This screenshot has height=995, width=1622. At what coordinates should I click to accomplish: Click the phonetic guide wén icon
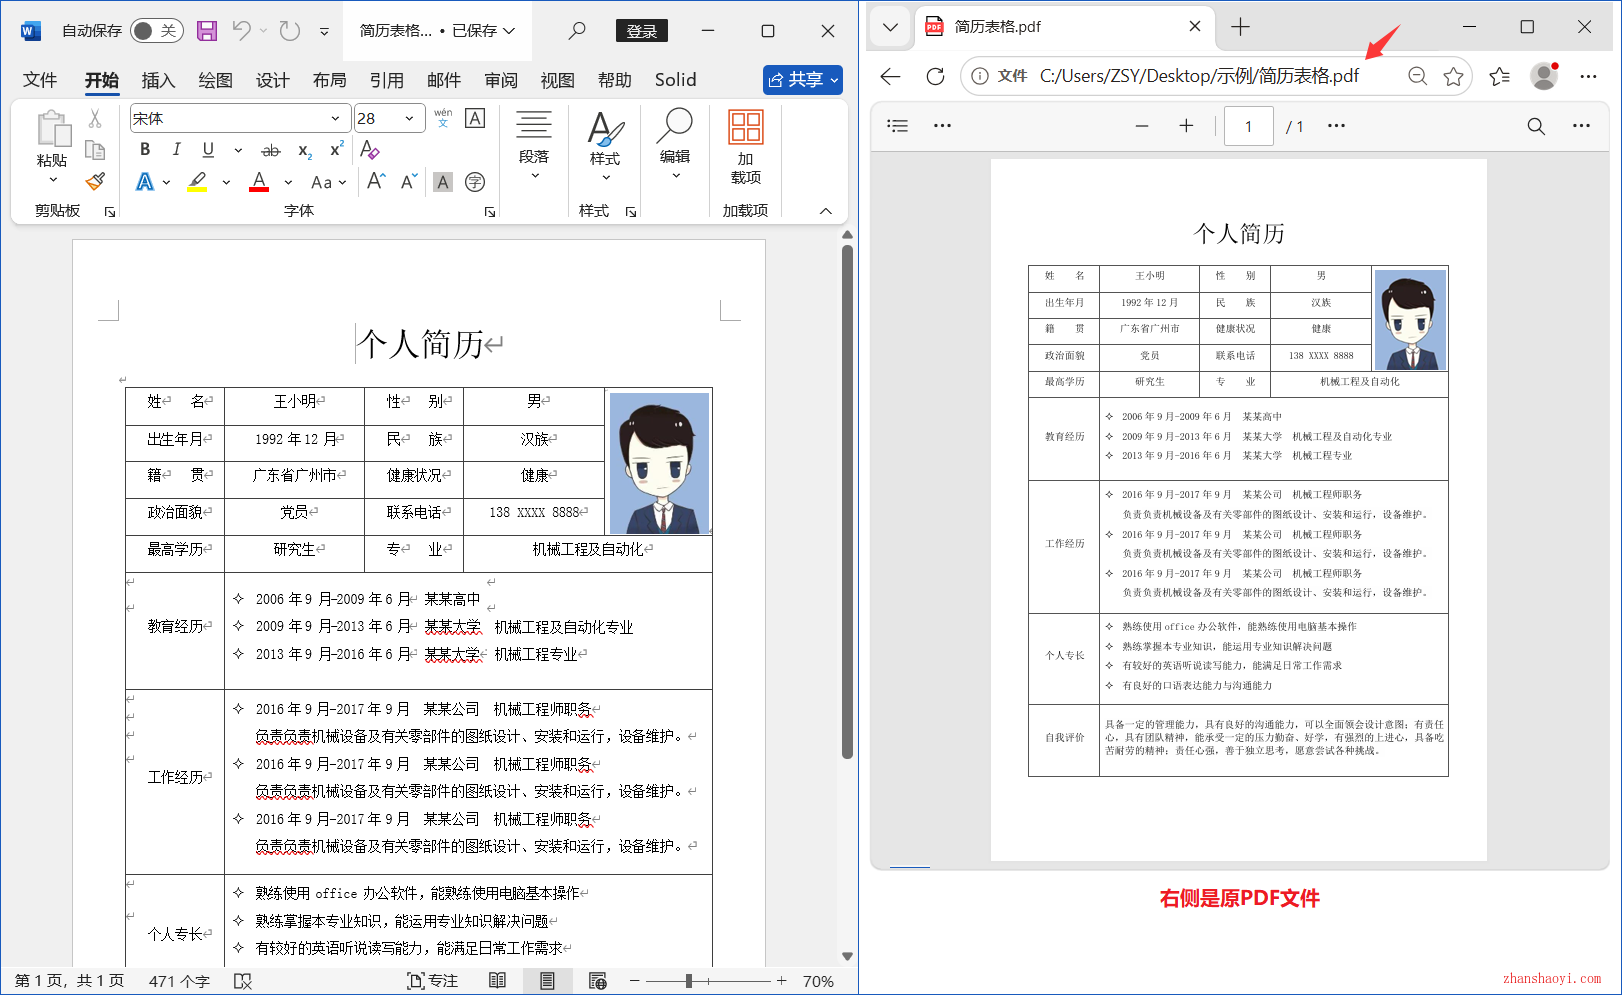(443, 118)
